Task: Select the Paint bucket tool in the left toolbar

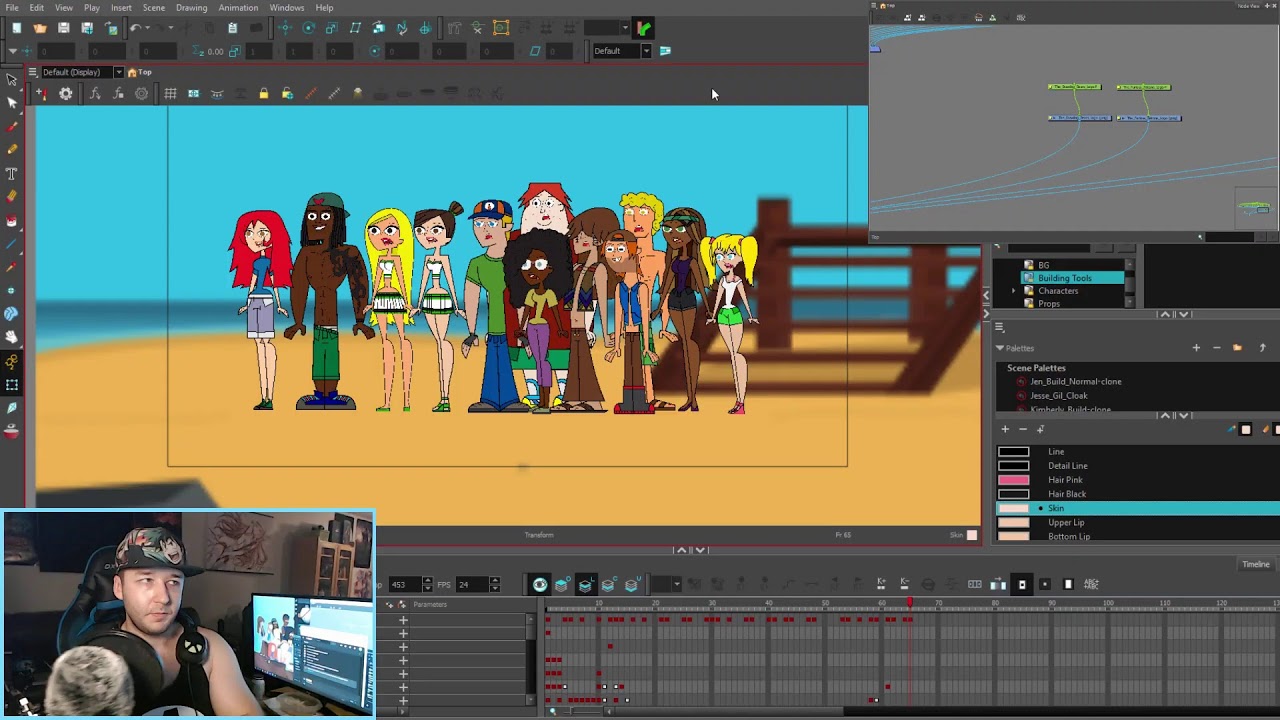Action: point(12,221)
